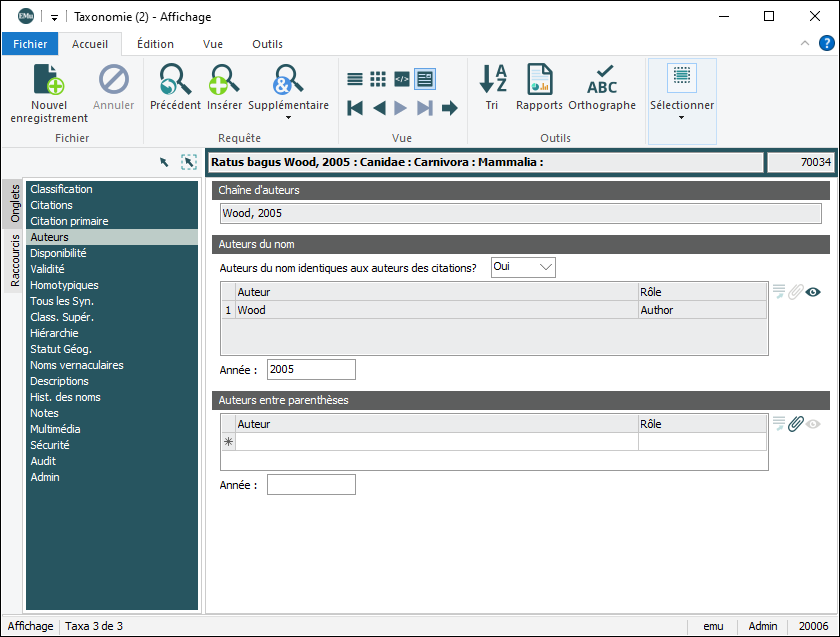
Task: Go to the first record
Action: (355, 108)
